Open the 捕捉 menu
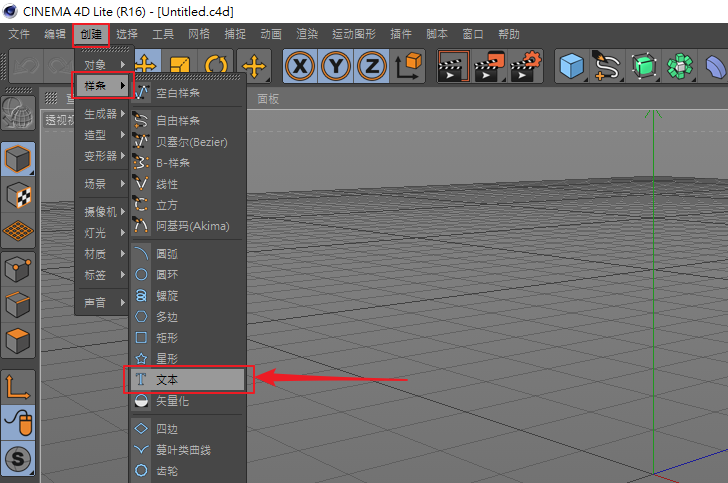Viewport: 728px width, 483px height. pos(235,34)
